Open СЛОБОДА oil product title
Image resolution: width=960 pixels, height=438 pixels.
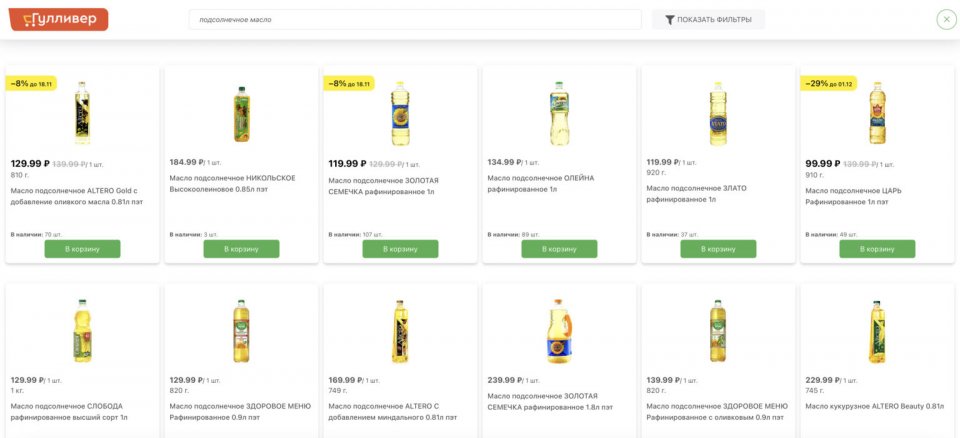point(70,411)
